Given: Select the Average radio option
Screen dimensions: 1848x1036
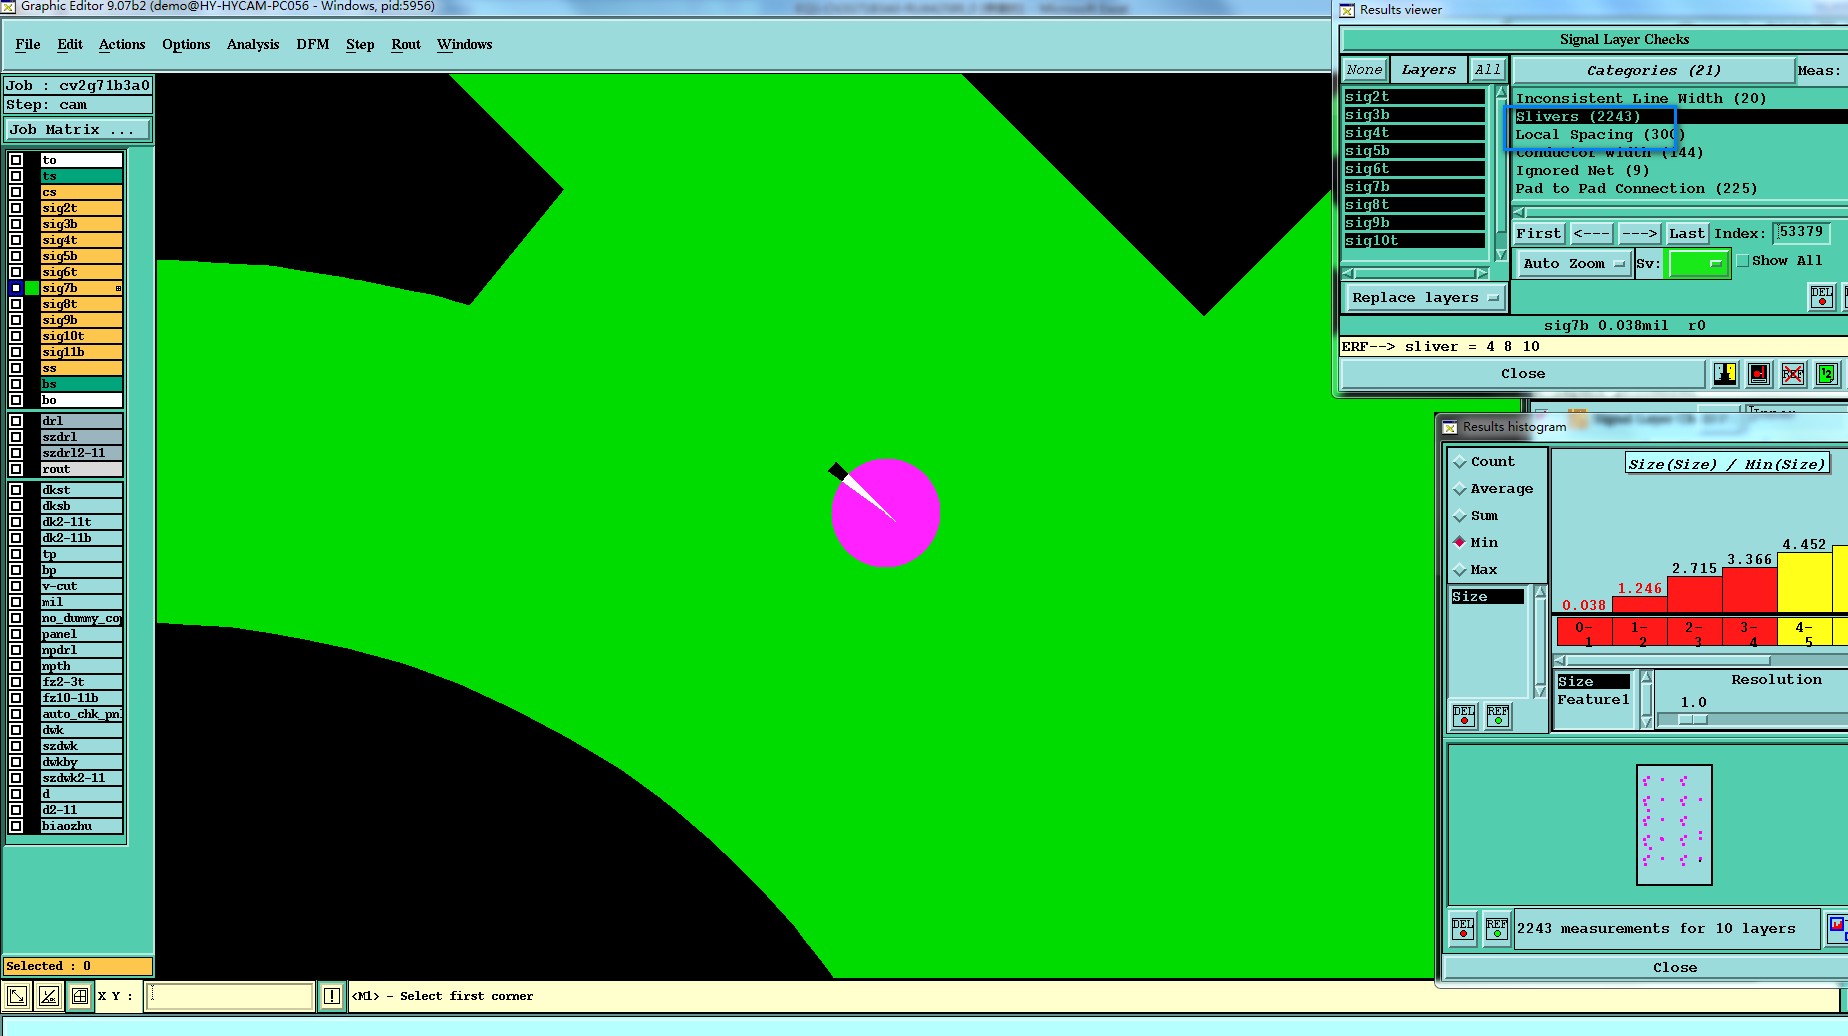Looking at the screenshot, I should [1460, 489].
